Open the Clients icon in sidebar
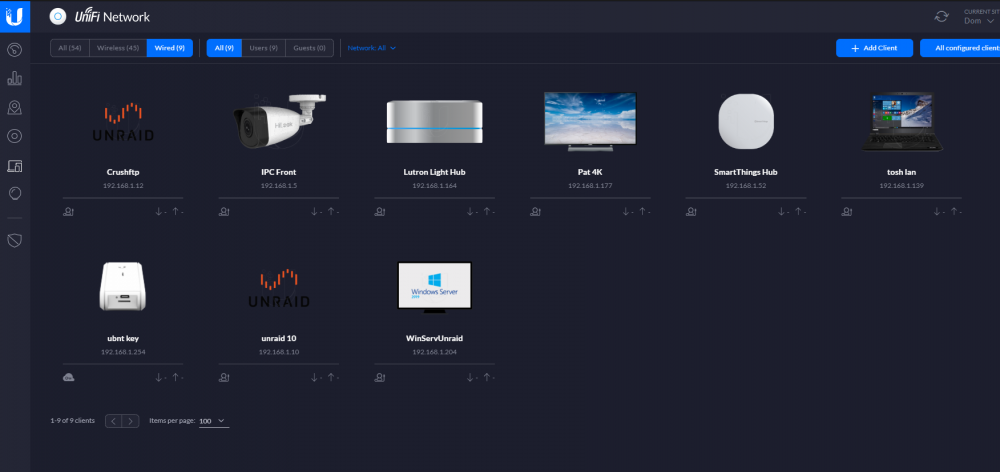 [x=15, y=166]
